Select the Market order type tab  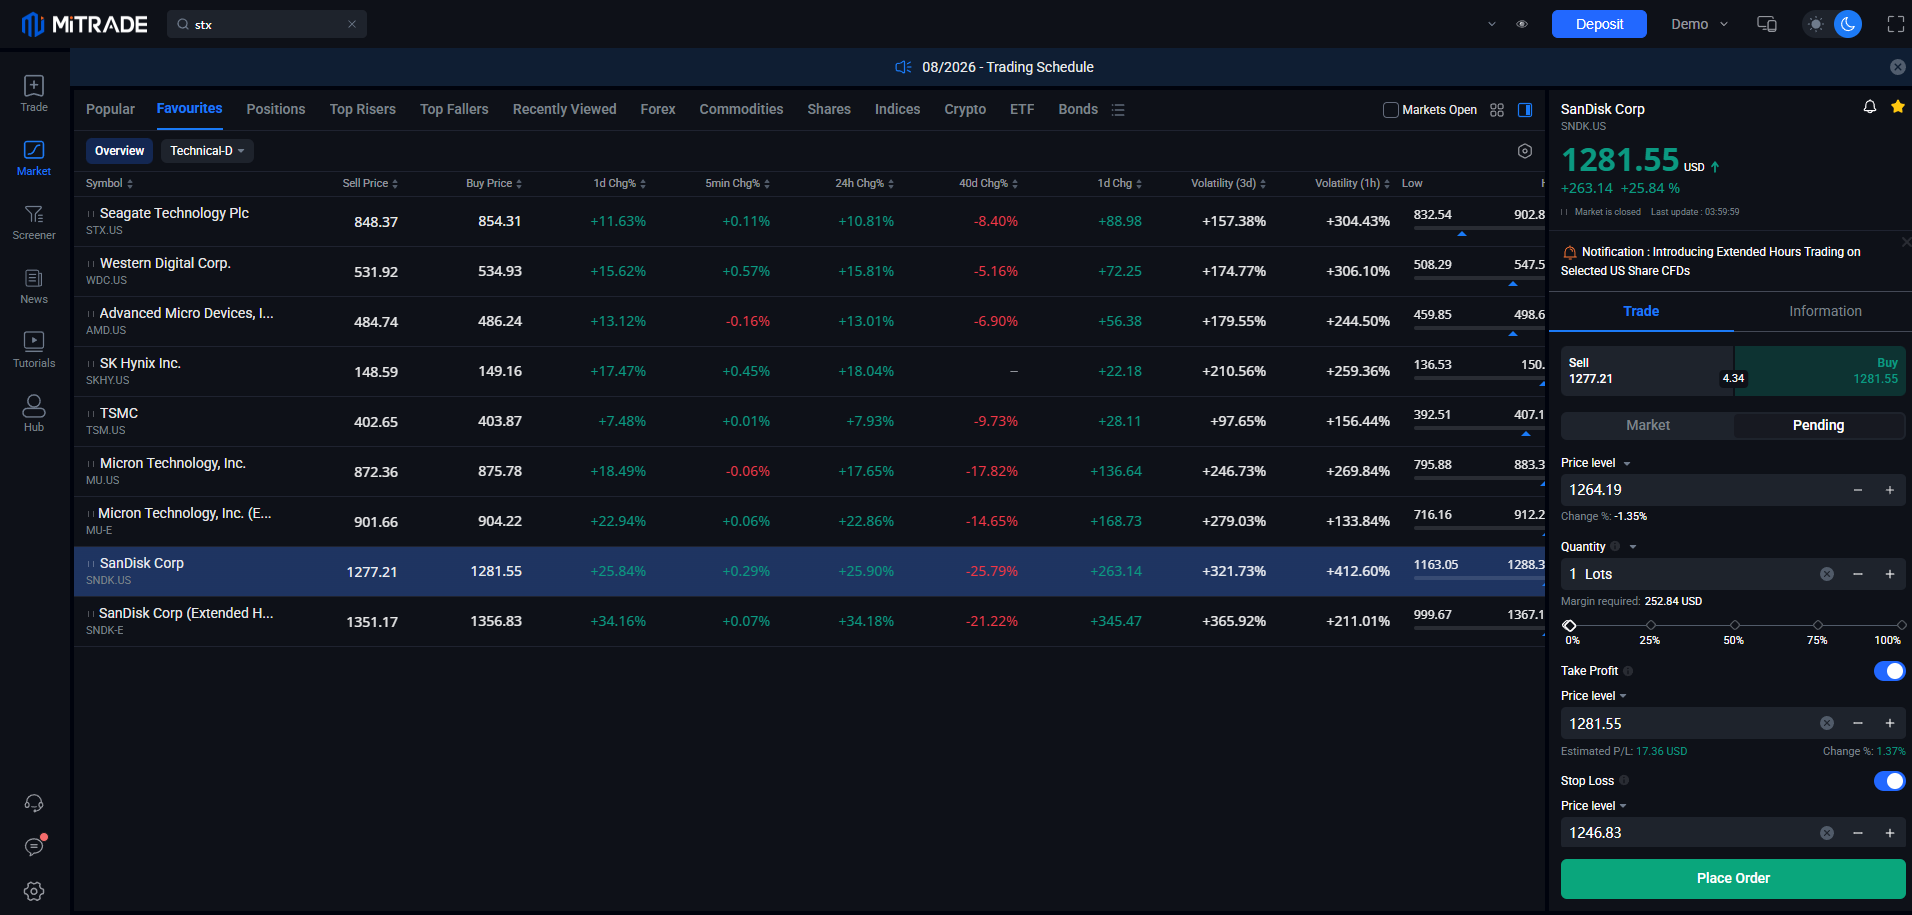click(1648, 425)
